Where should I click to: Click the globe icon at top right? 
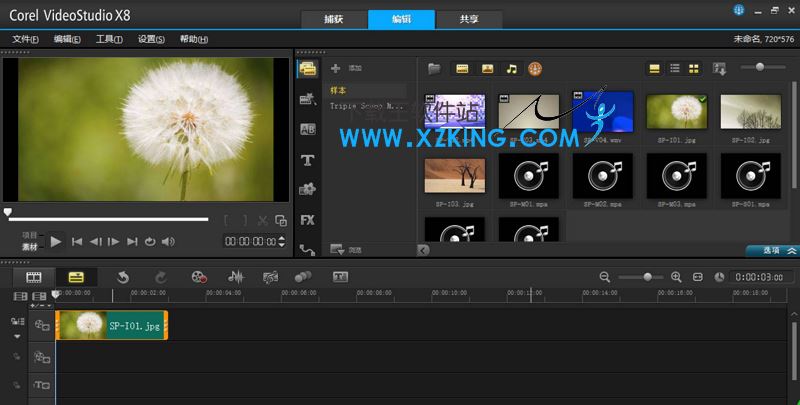(x=739, y=10)
